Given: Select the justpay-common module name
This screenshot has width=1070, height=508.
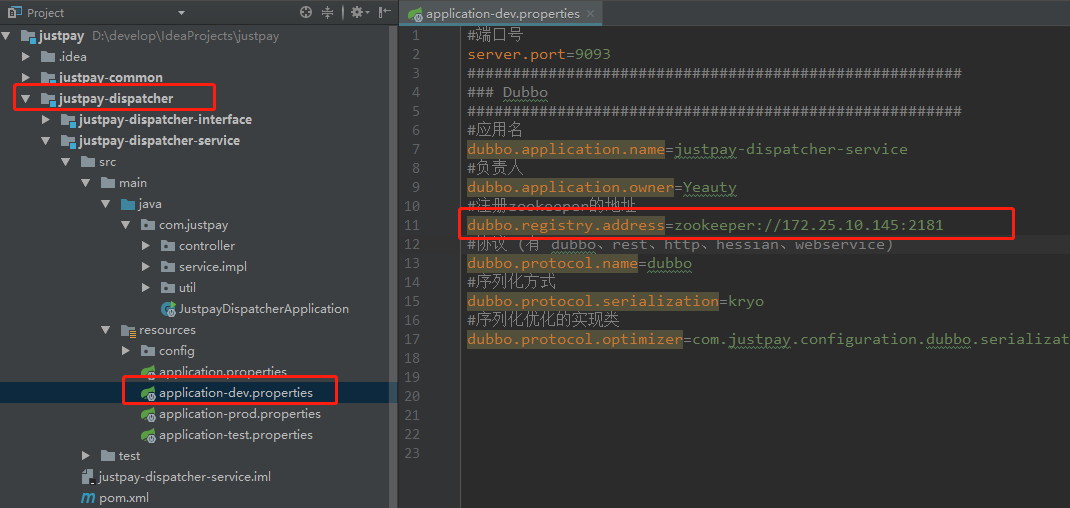Looking at the screenshot, I should click(x=111, y=78).
